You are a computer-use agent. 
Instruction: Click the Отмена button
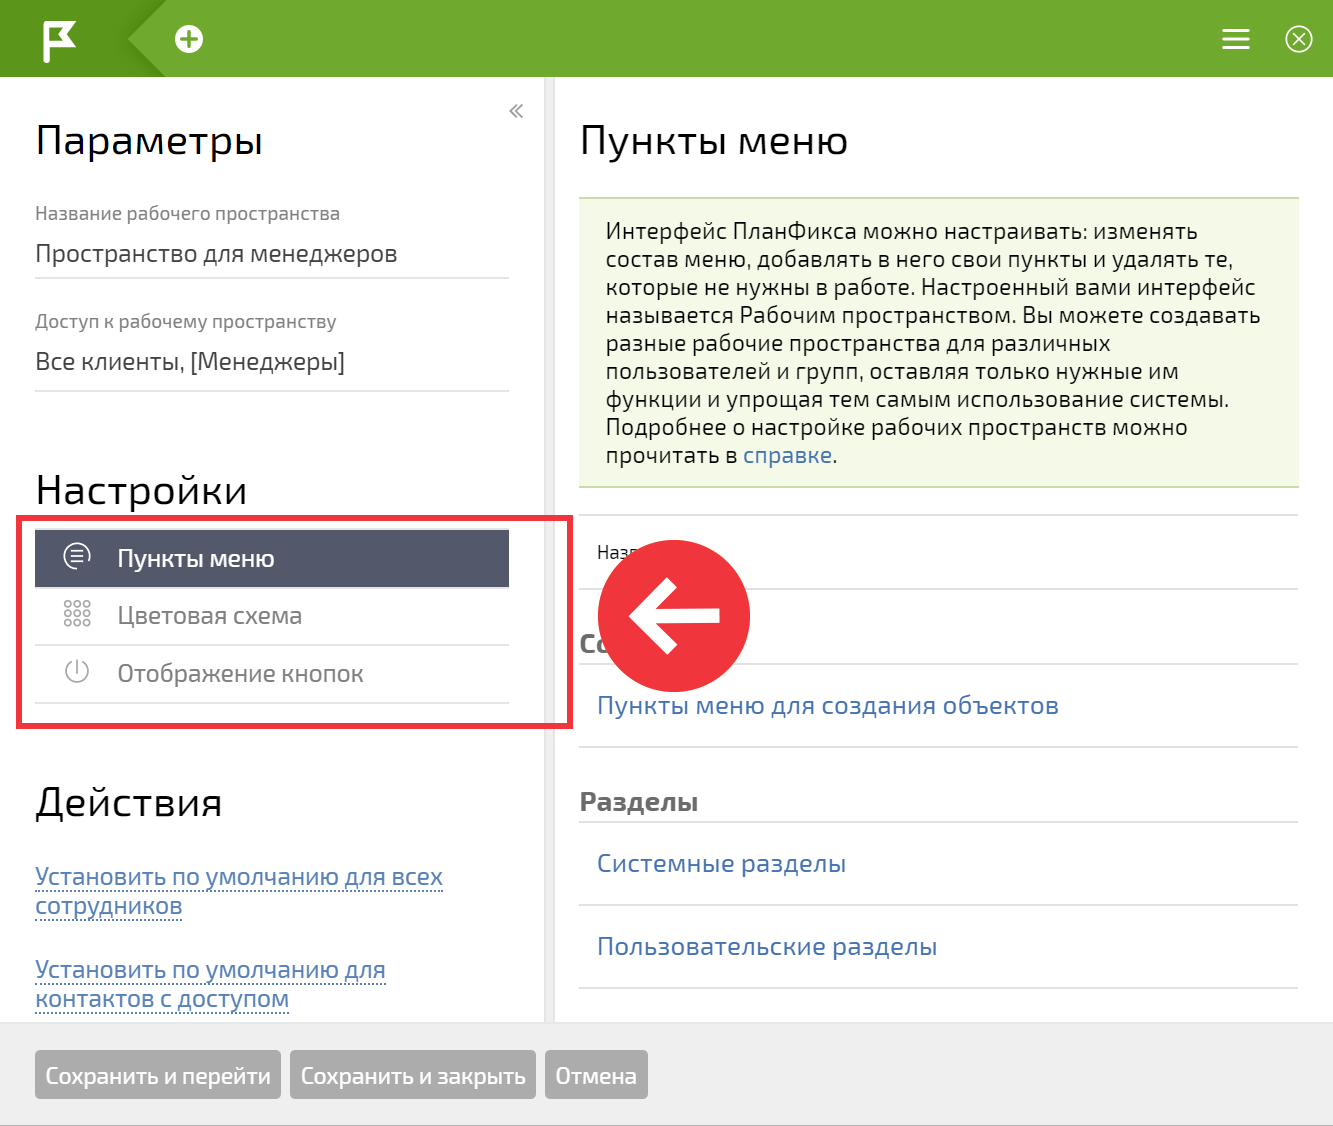pyautogui.click(x=596, y=1075)
